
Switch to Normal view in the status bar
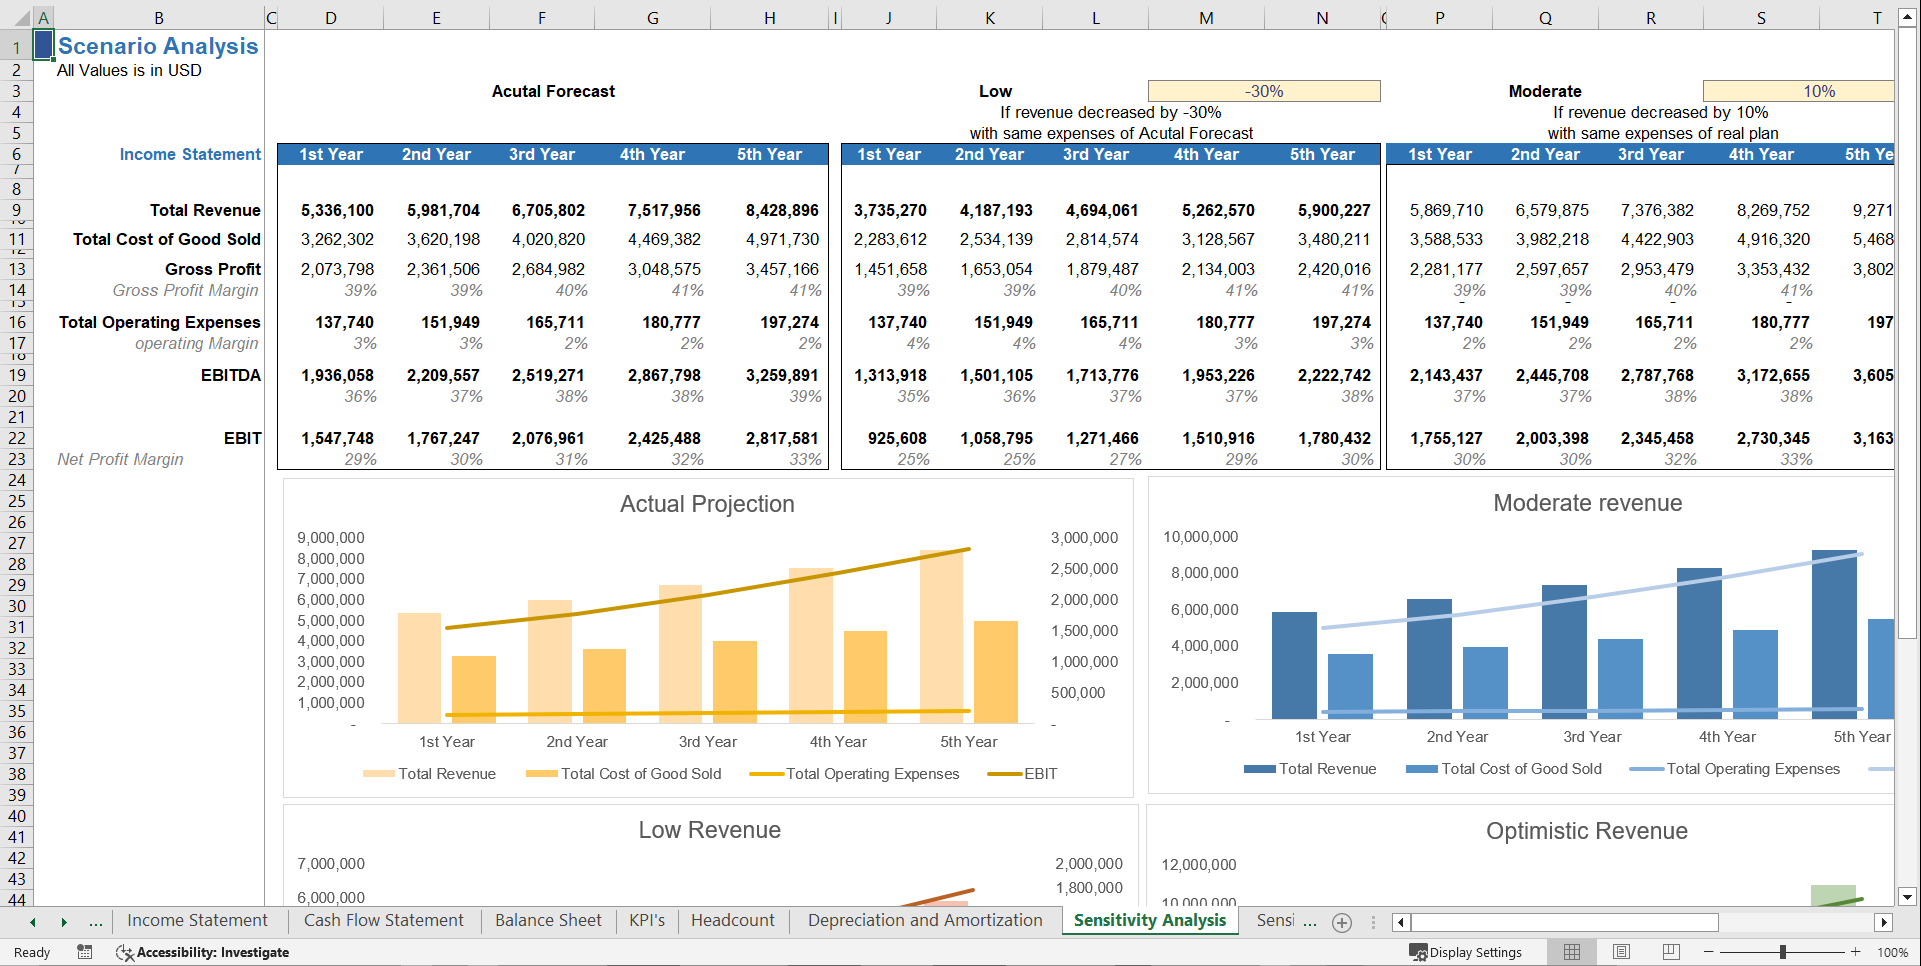point(1571,951)
